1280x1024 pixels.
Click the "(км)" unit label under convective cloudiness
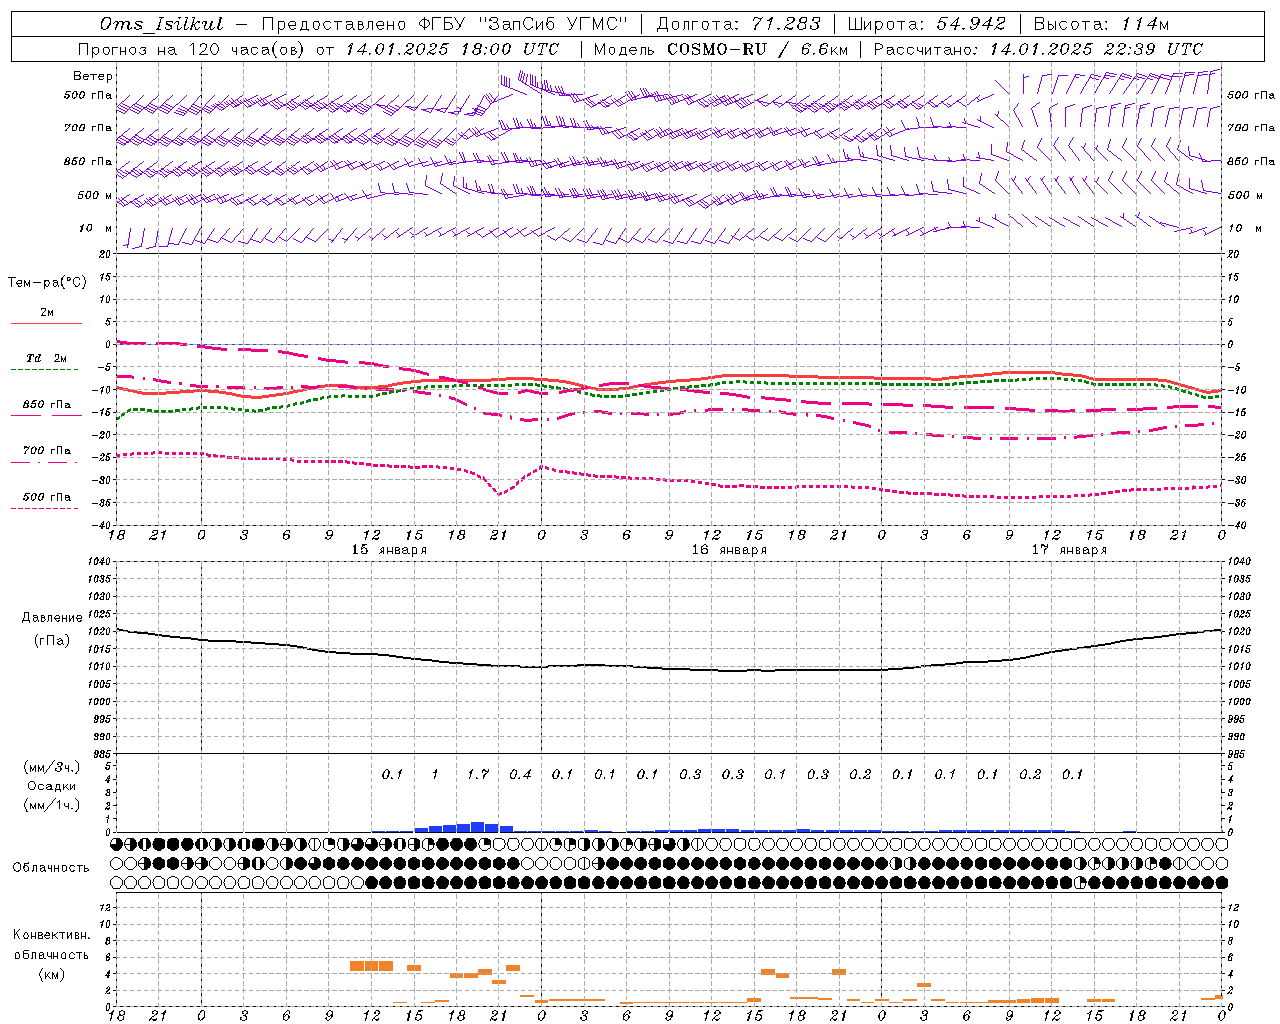pyautogui.click(x=52, y=974)
